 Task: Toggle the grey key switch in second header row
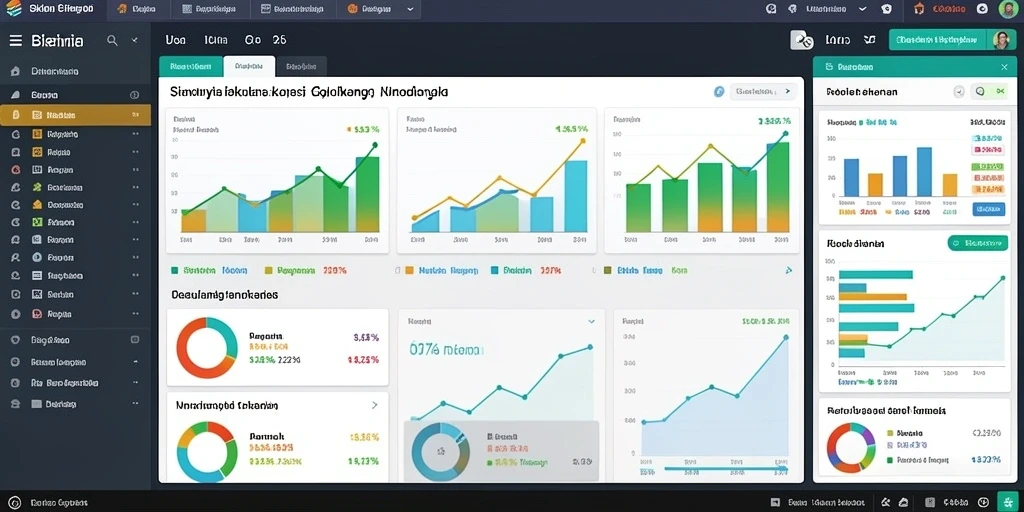pyautogui.click(x=801, y=40)
